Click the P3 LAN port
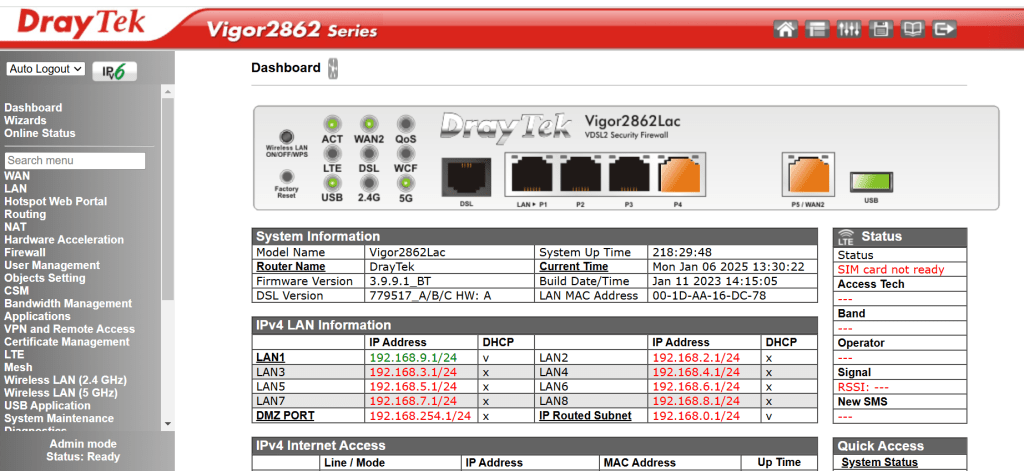 click(630, 174)
